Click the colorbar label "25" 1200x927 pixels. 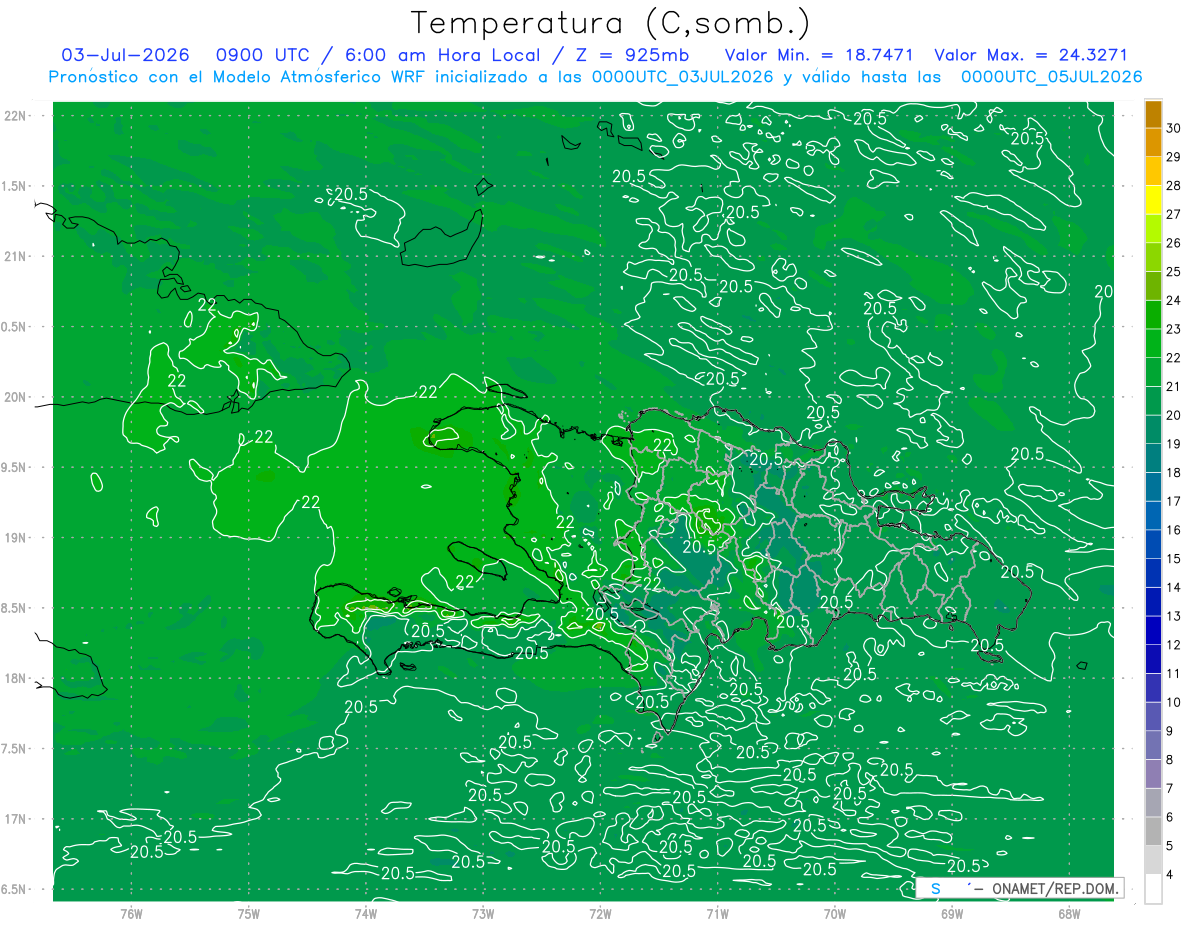(x=1174, y=272)
